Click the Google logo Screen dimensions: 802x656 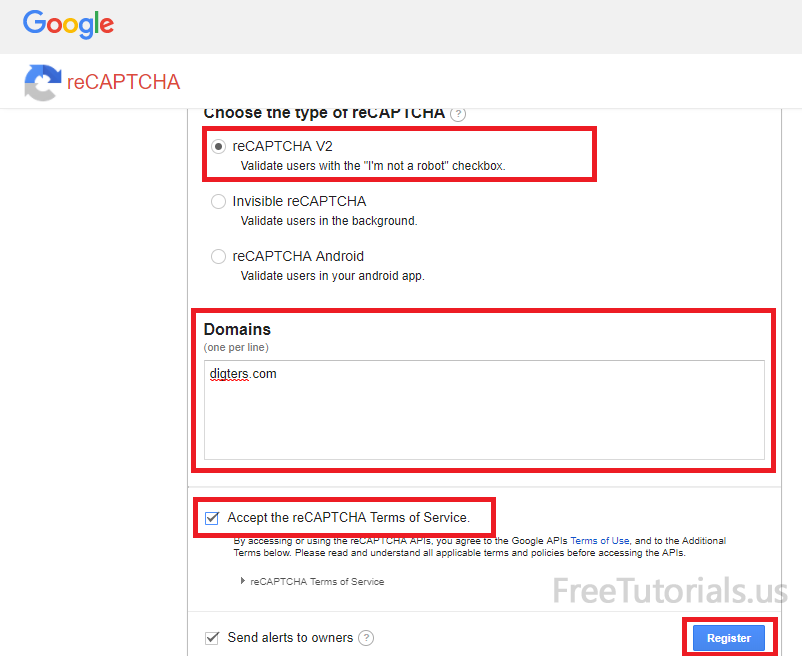pos(68,24)
